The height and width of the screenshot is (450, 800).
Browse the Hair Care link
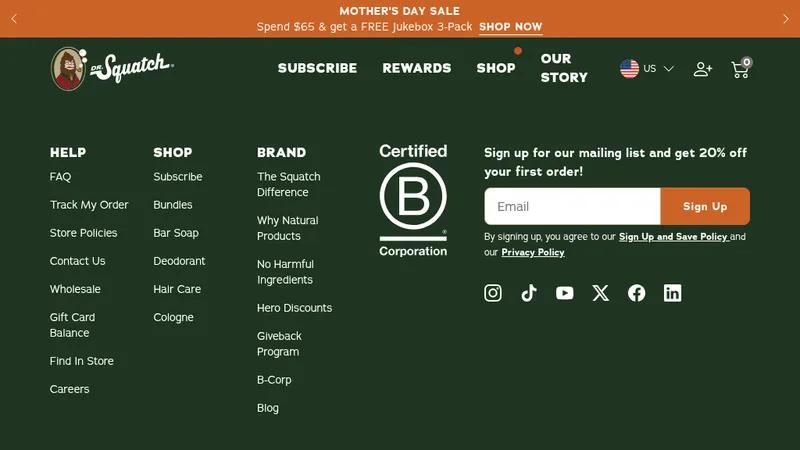(177, 289)
